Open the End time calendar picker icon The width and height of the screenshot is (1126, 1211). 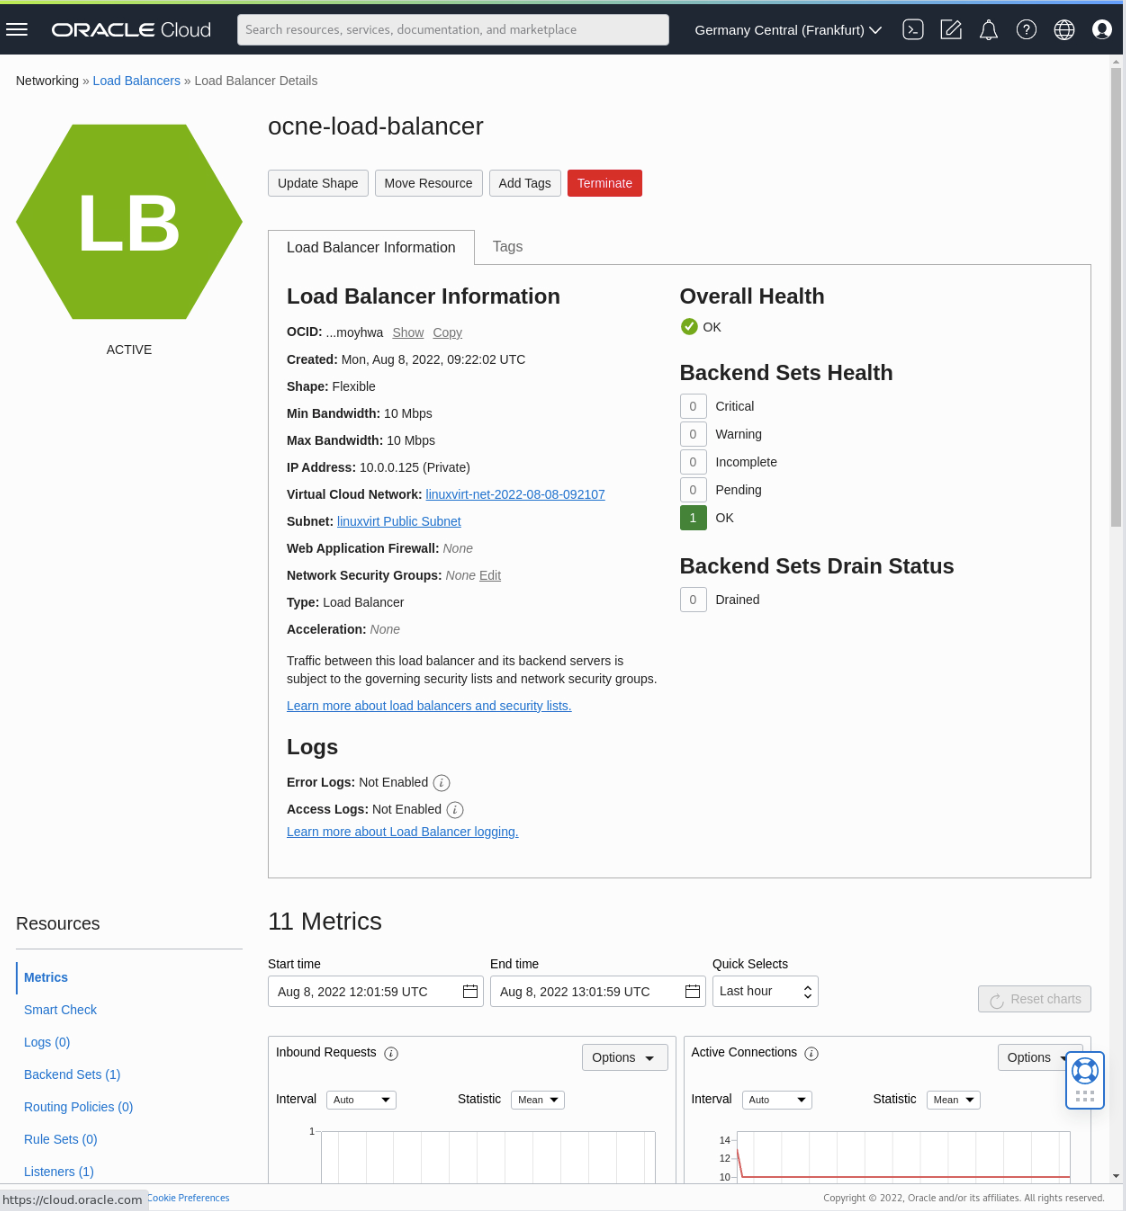pos(692,991)
